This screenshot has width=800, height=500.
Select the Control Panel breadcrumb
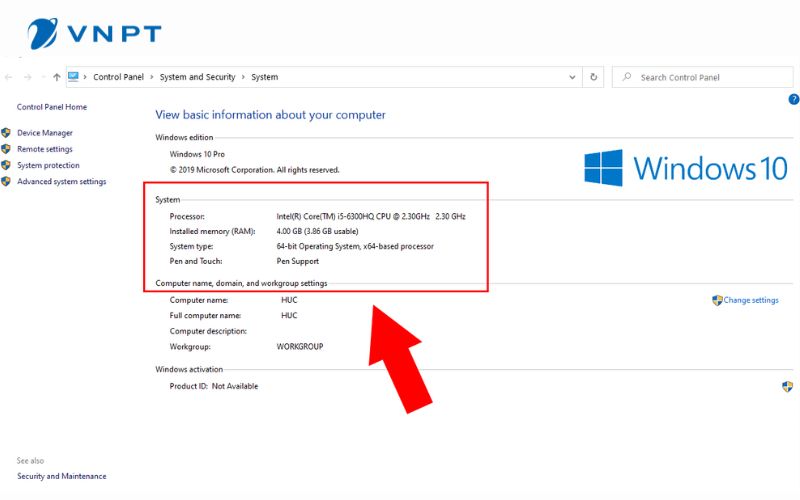(118, 77)
